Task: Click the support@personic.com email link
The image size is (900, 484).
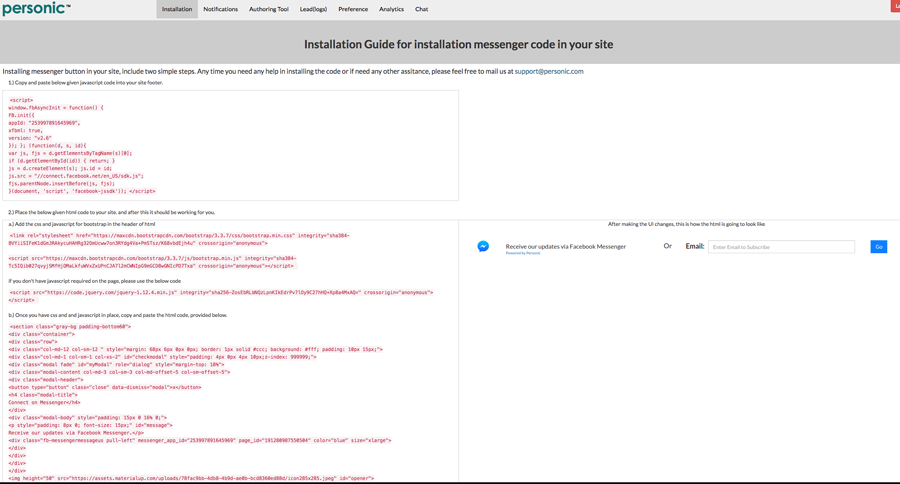Action: 549,71
